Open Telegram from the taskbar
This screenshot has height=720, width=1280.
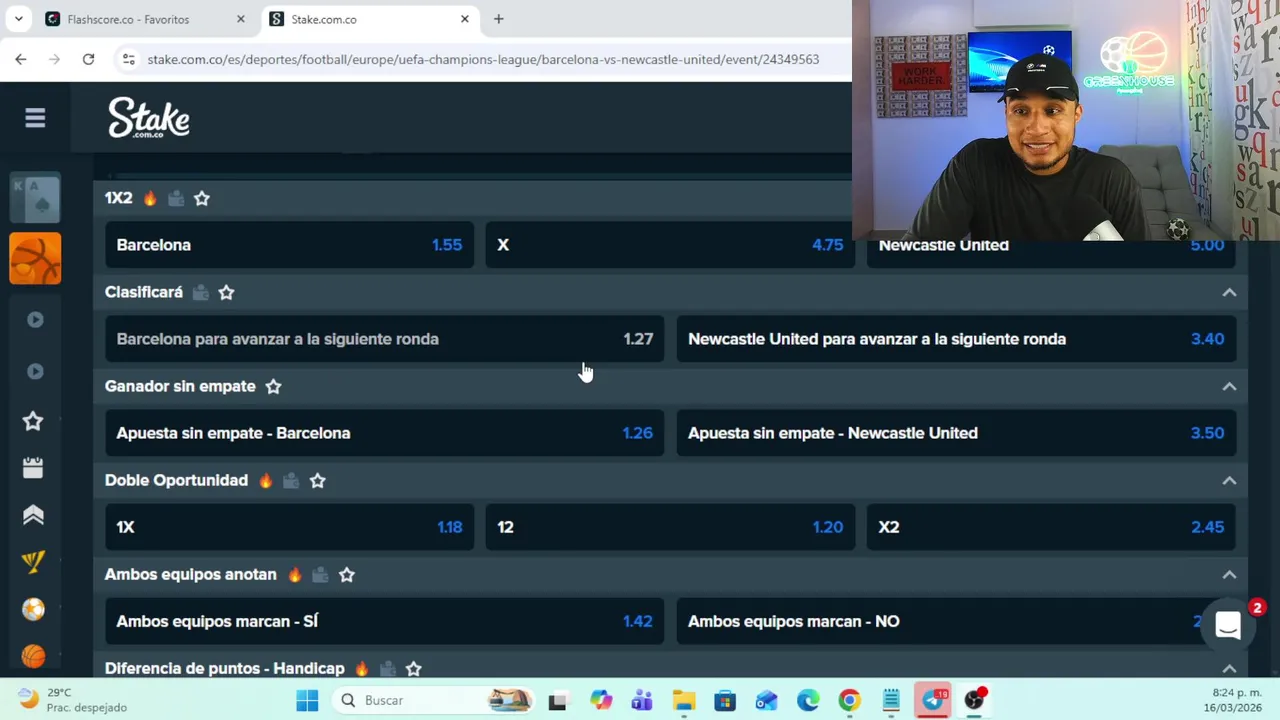(933, 700)
